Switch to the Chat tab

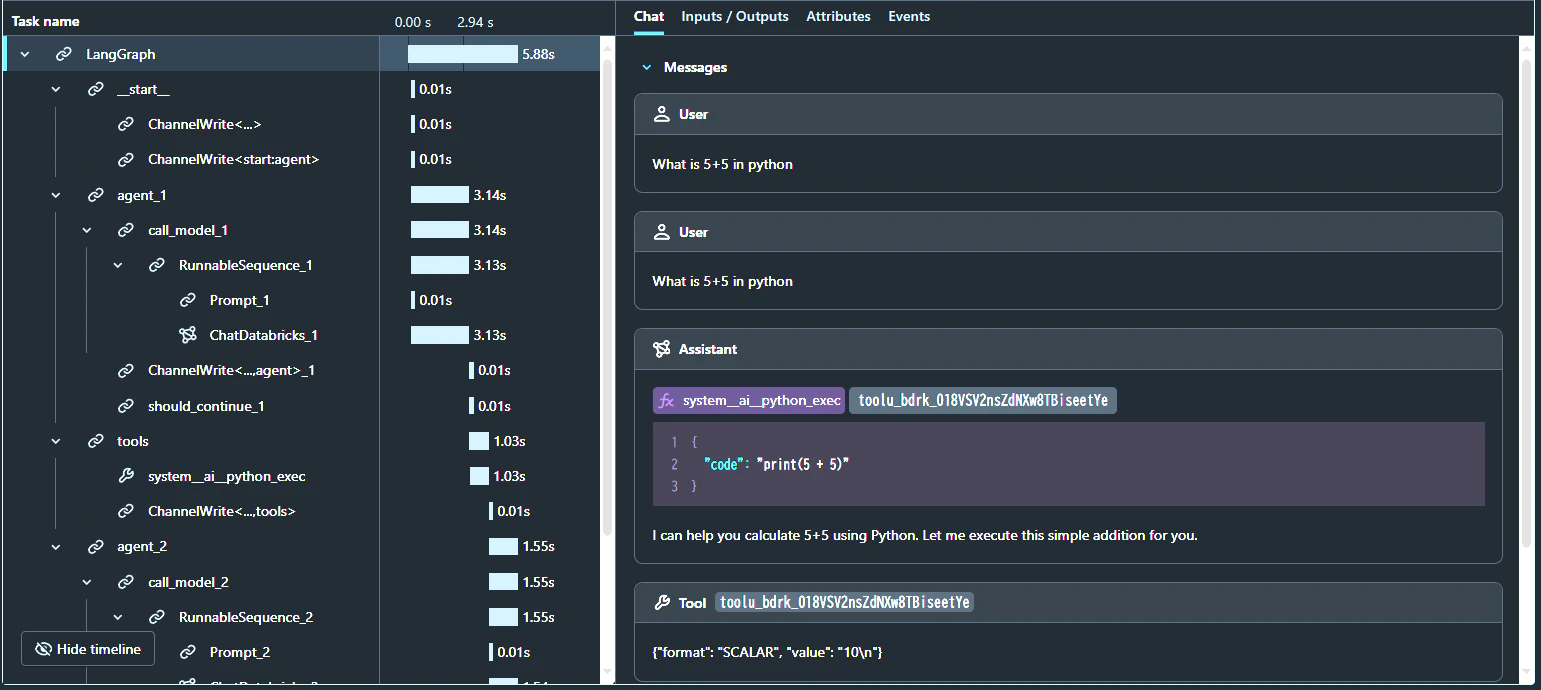649,17
